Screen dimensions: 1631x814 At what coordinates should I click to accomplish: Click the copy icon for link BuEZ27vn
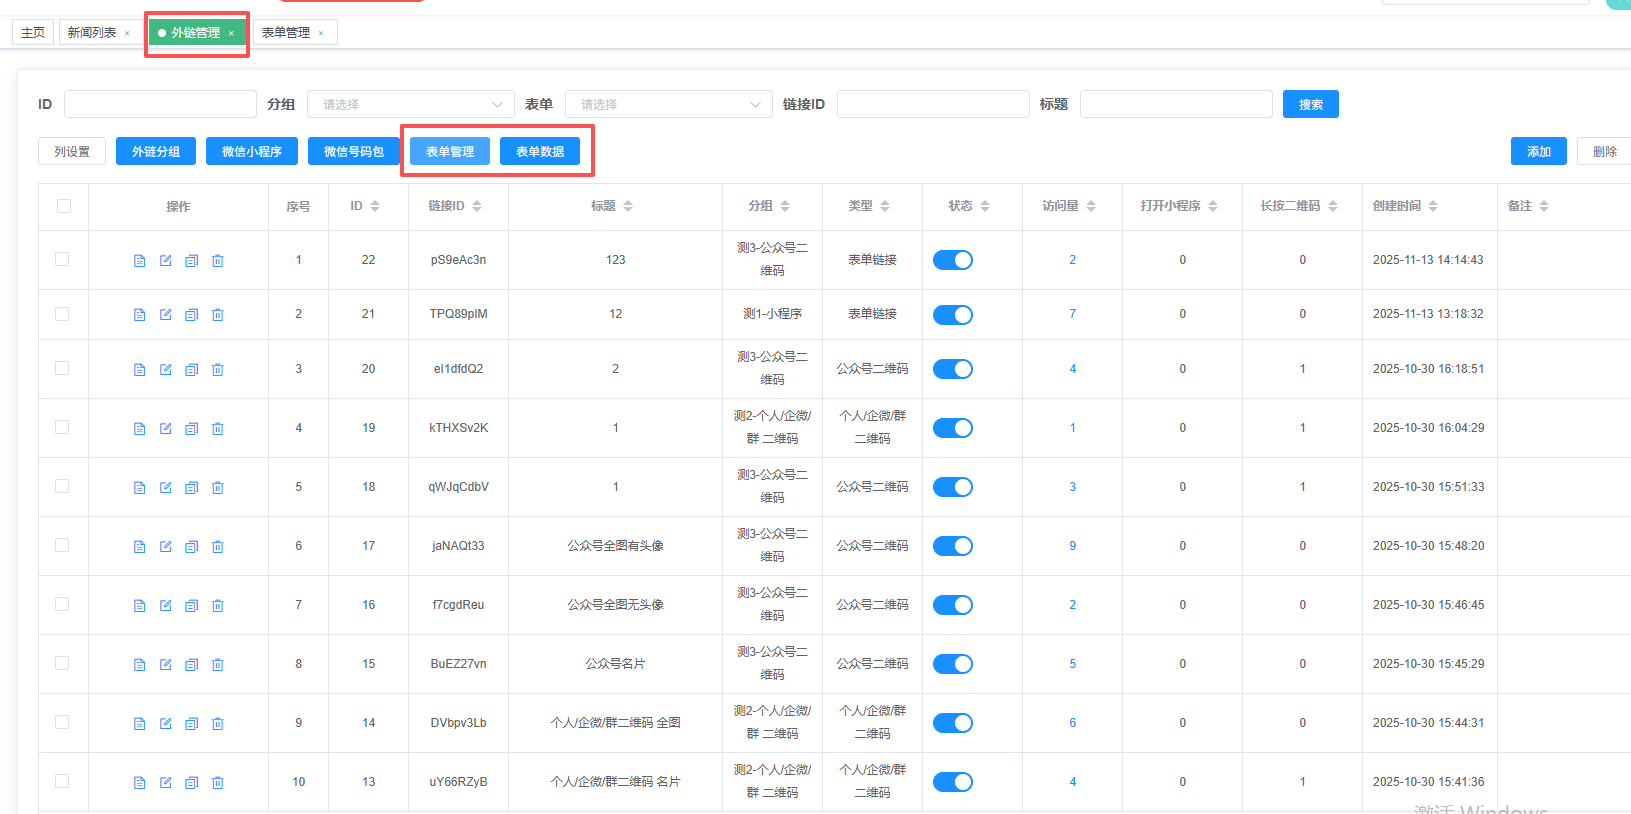(192, 665)
